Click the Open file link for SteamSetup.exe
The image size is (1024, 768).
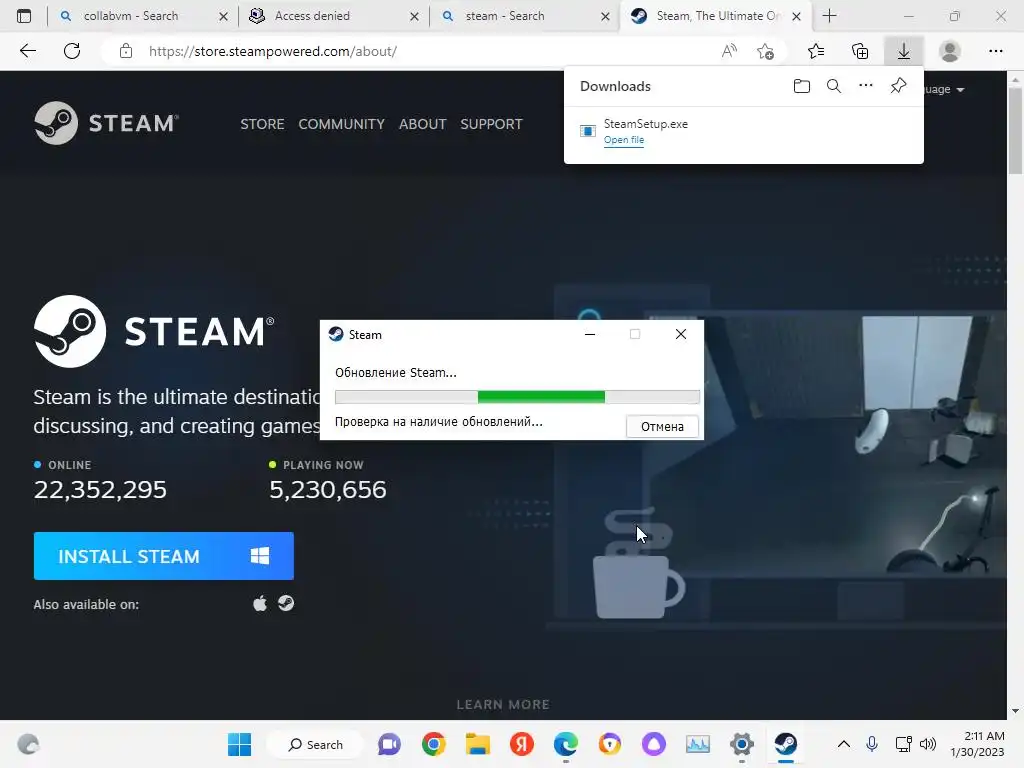point(624,140)
